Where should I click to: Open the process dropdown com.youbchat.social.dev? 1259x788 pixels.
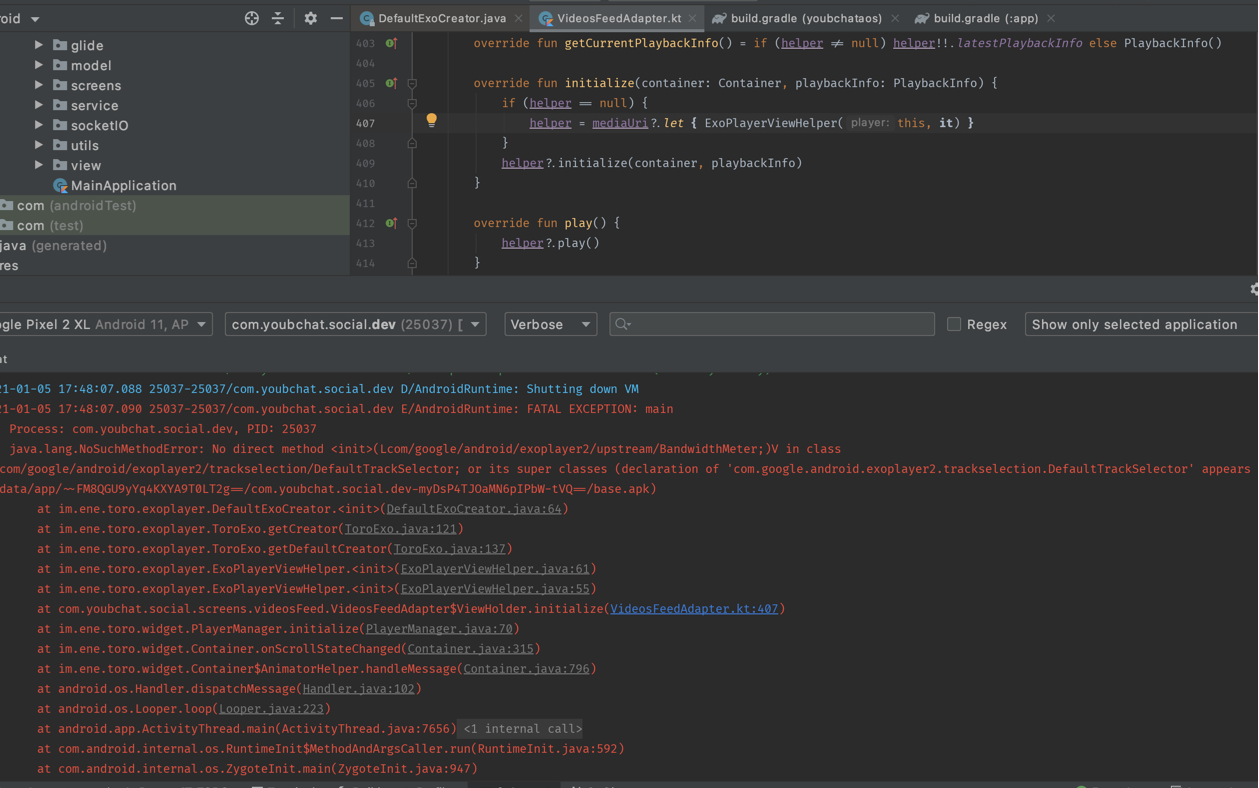coord(355,324)
